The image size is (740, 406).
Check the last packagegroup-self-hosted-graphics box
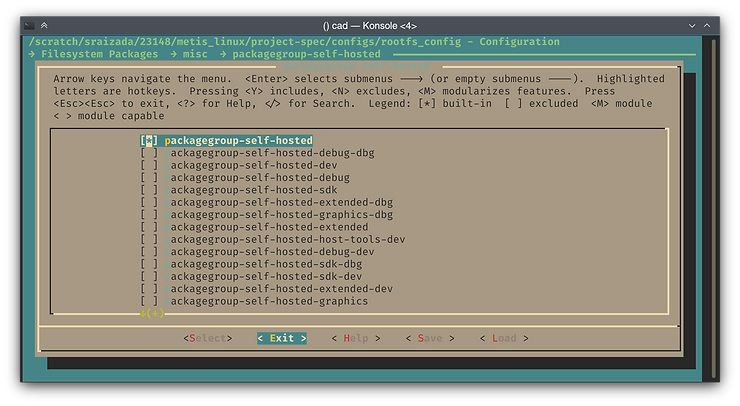[x=149, y=301]
